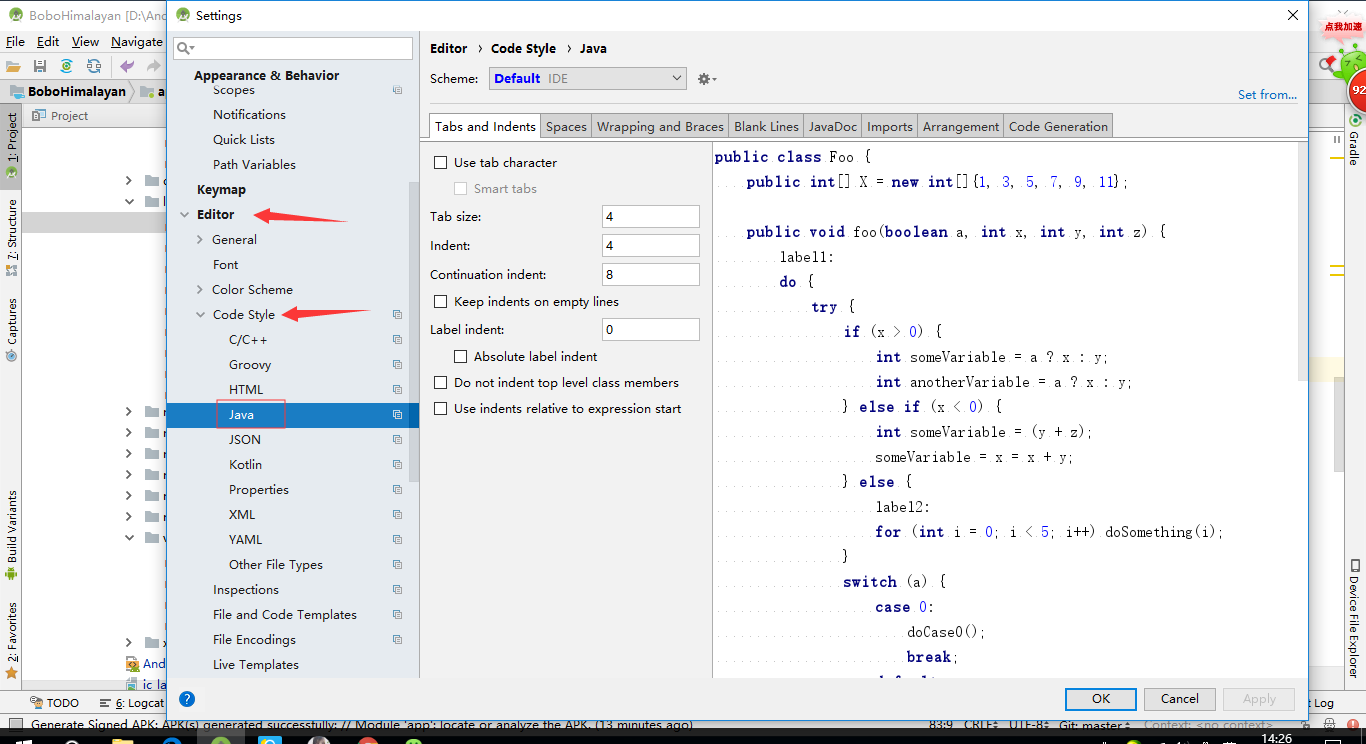Click the per-project icon on the Code Style row

tap(397, 315)
